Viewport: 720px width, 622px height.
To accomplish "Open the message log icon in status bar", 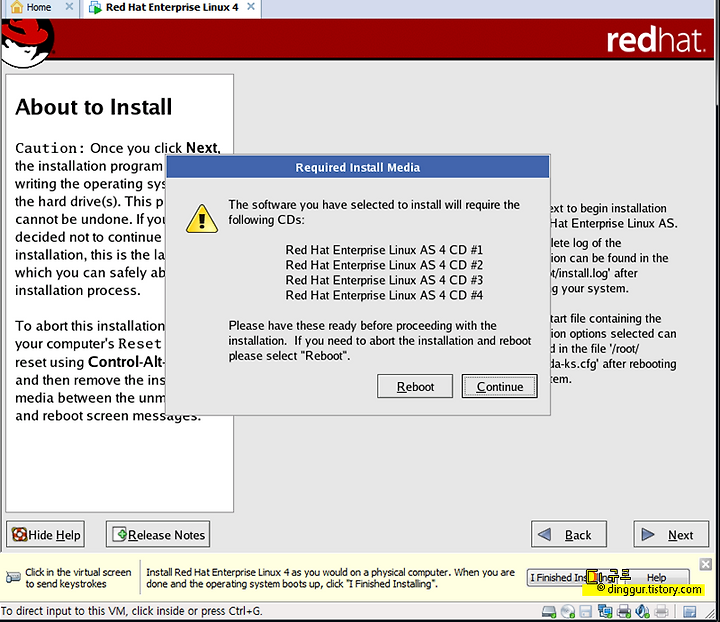I will 690,611.
